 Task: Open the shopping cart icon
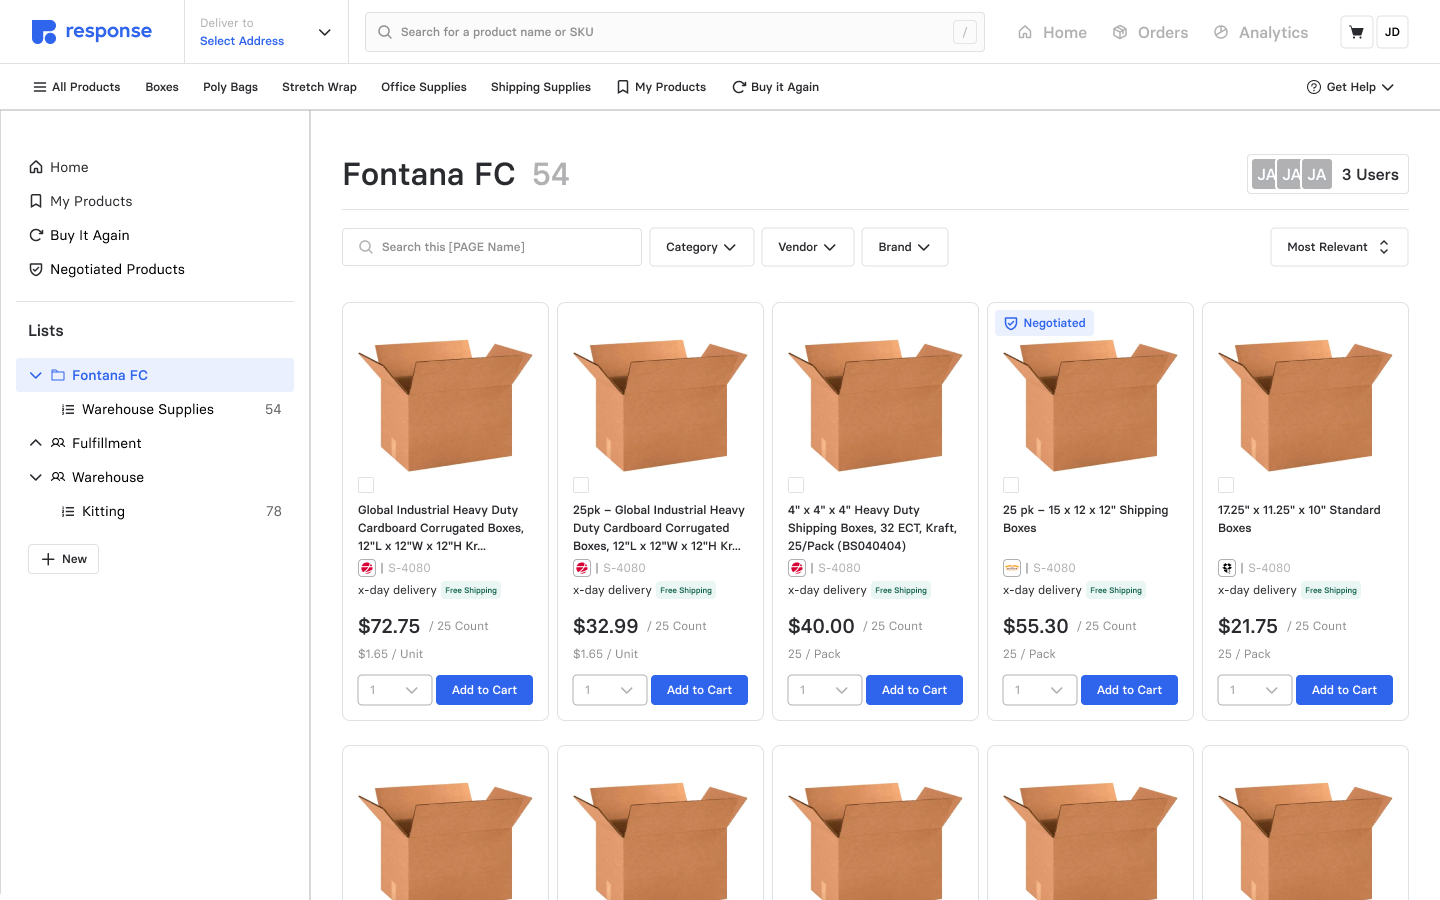(1356, 32)
